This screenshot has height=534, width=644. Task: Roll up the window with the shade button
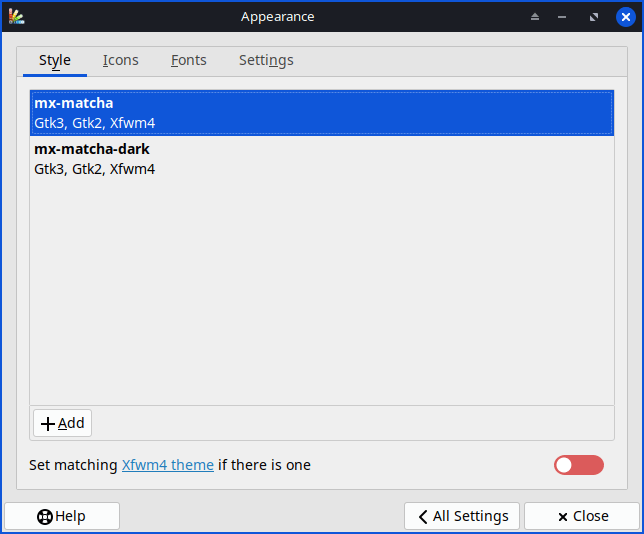pos(535,17)
